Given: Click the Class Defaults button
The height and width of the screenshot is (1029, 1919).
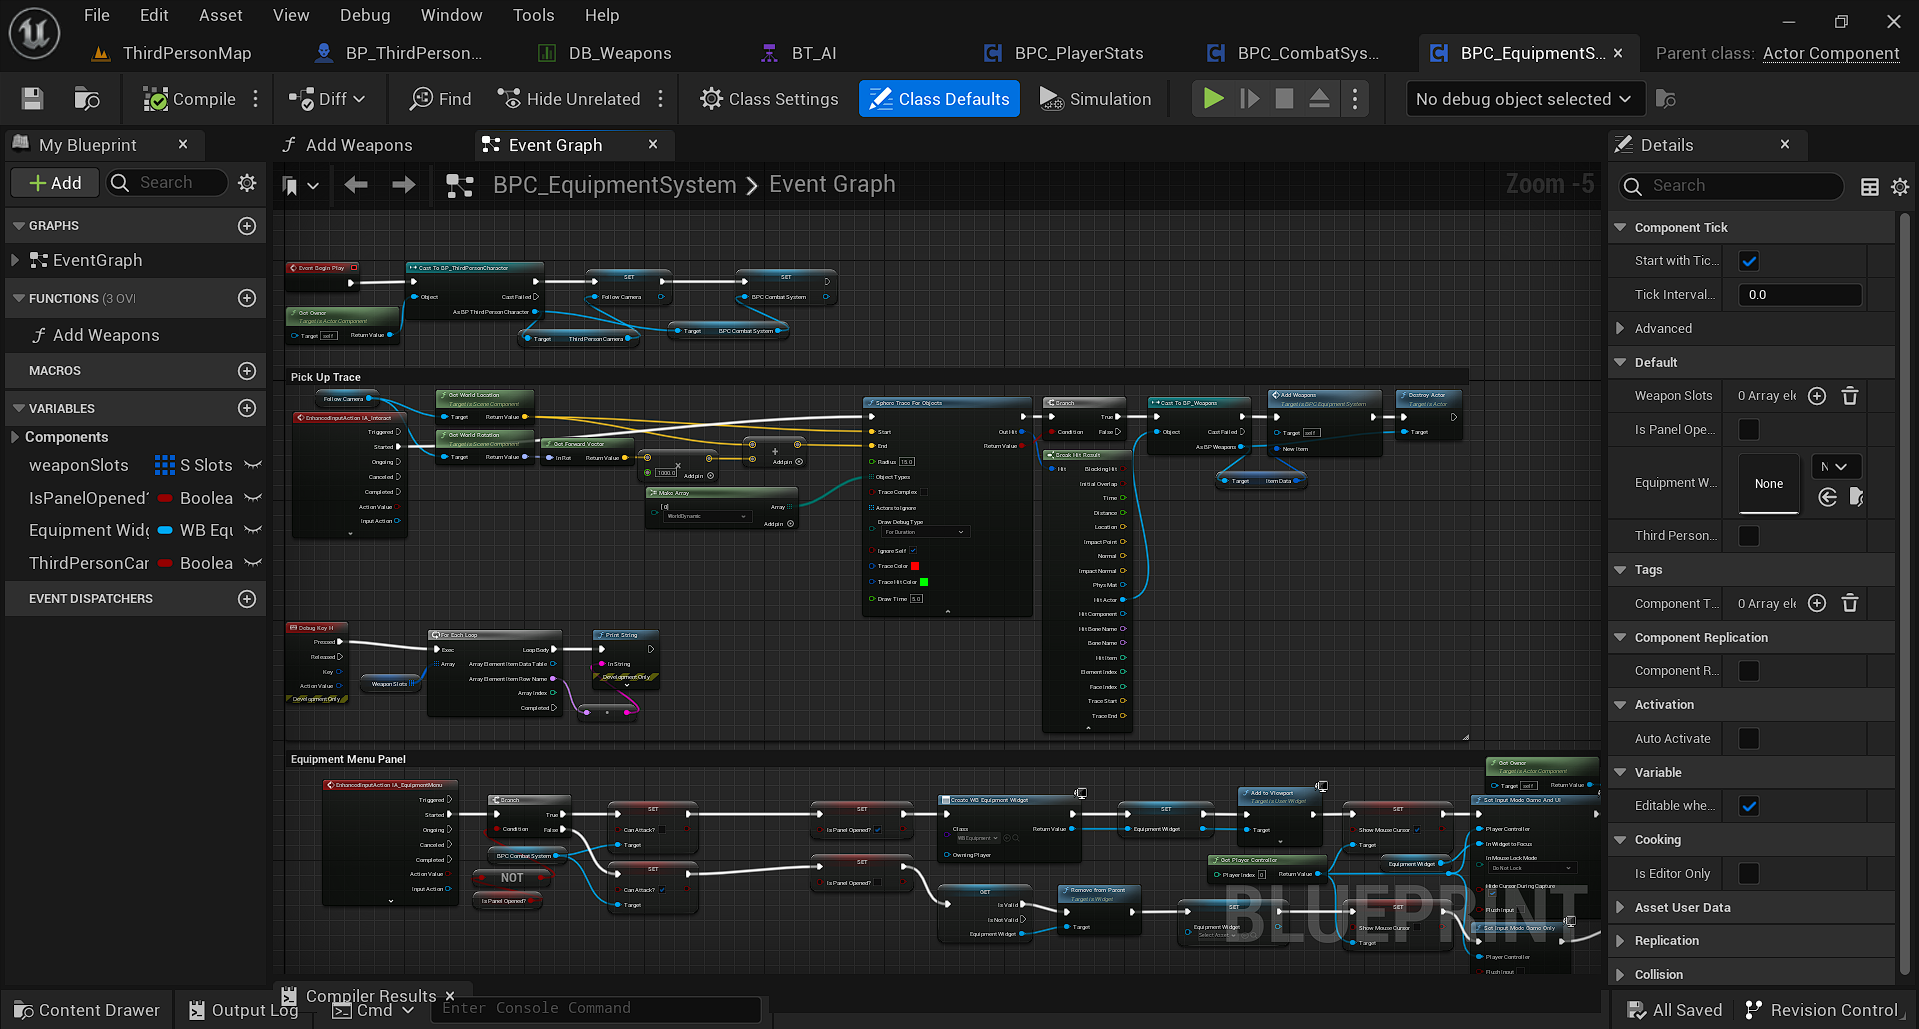Looking at the screenshot, I should coord(939,99).
